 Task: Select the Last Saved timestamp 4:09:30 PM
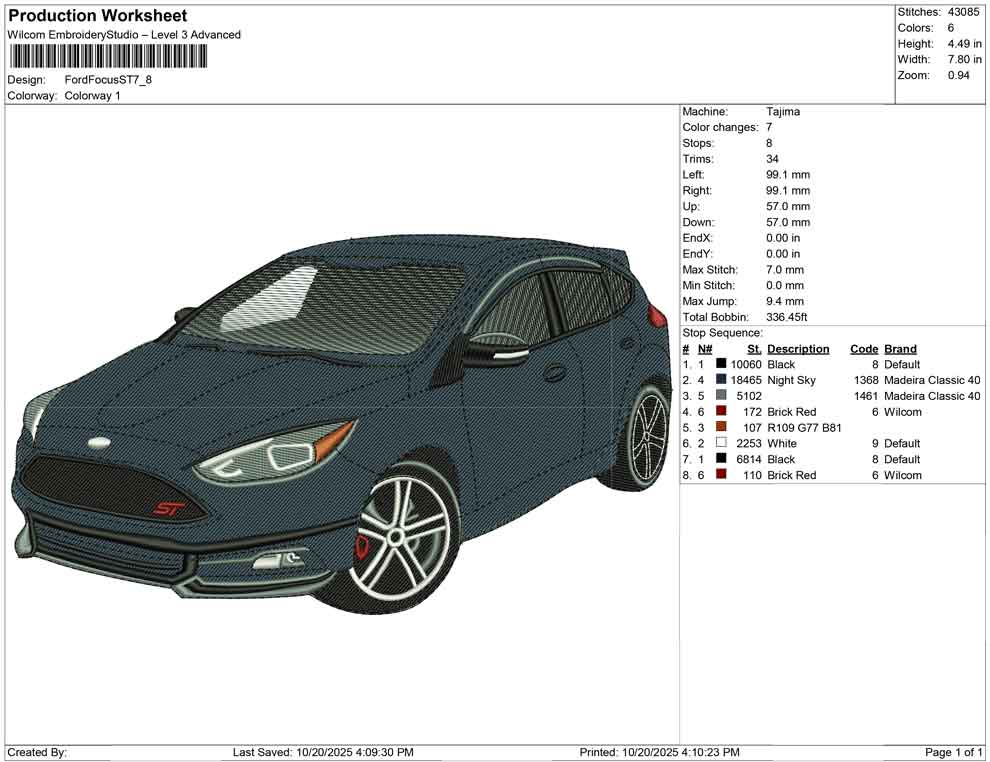pos(385,752)
